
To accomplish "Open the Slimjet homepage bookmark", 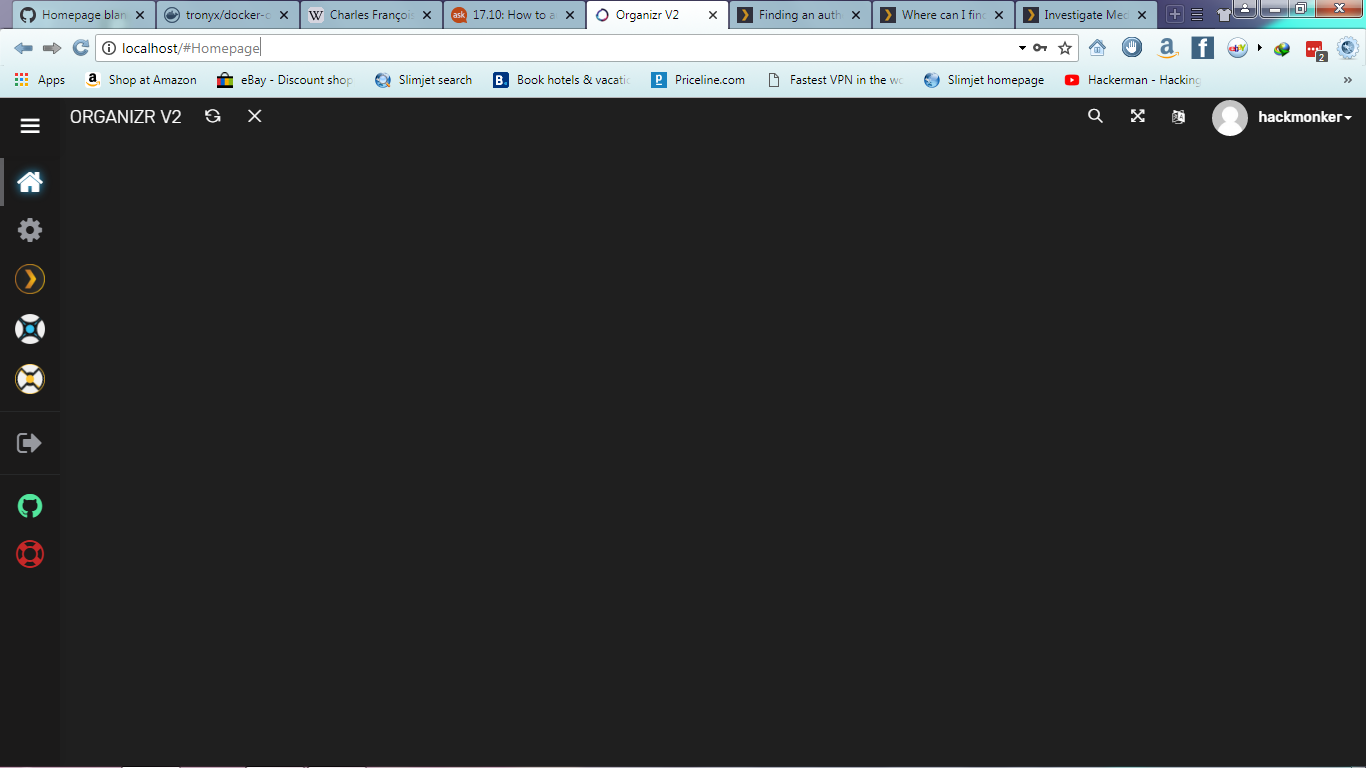I will [996, 80].
